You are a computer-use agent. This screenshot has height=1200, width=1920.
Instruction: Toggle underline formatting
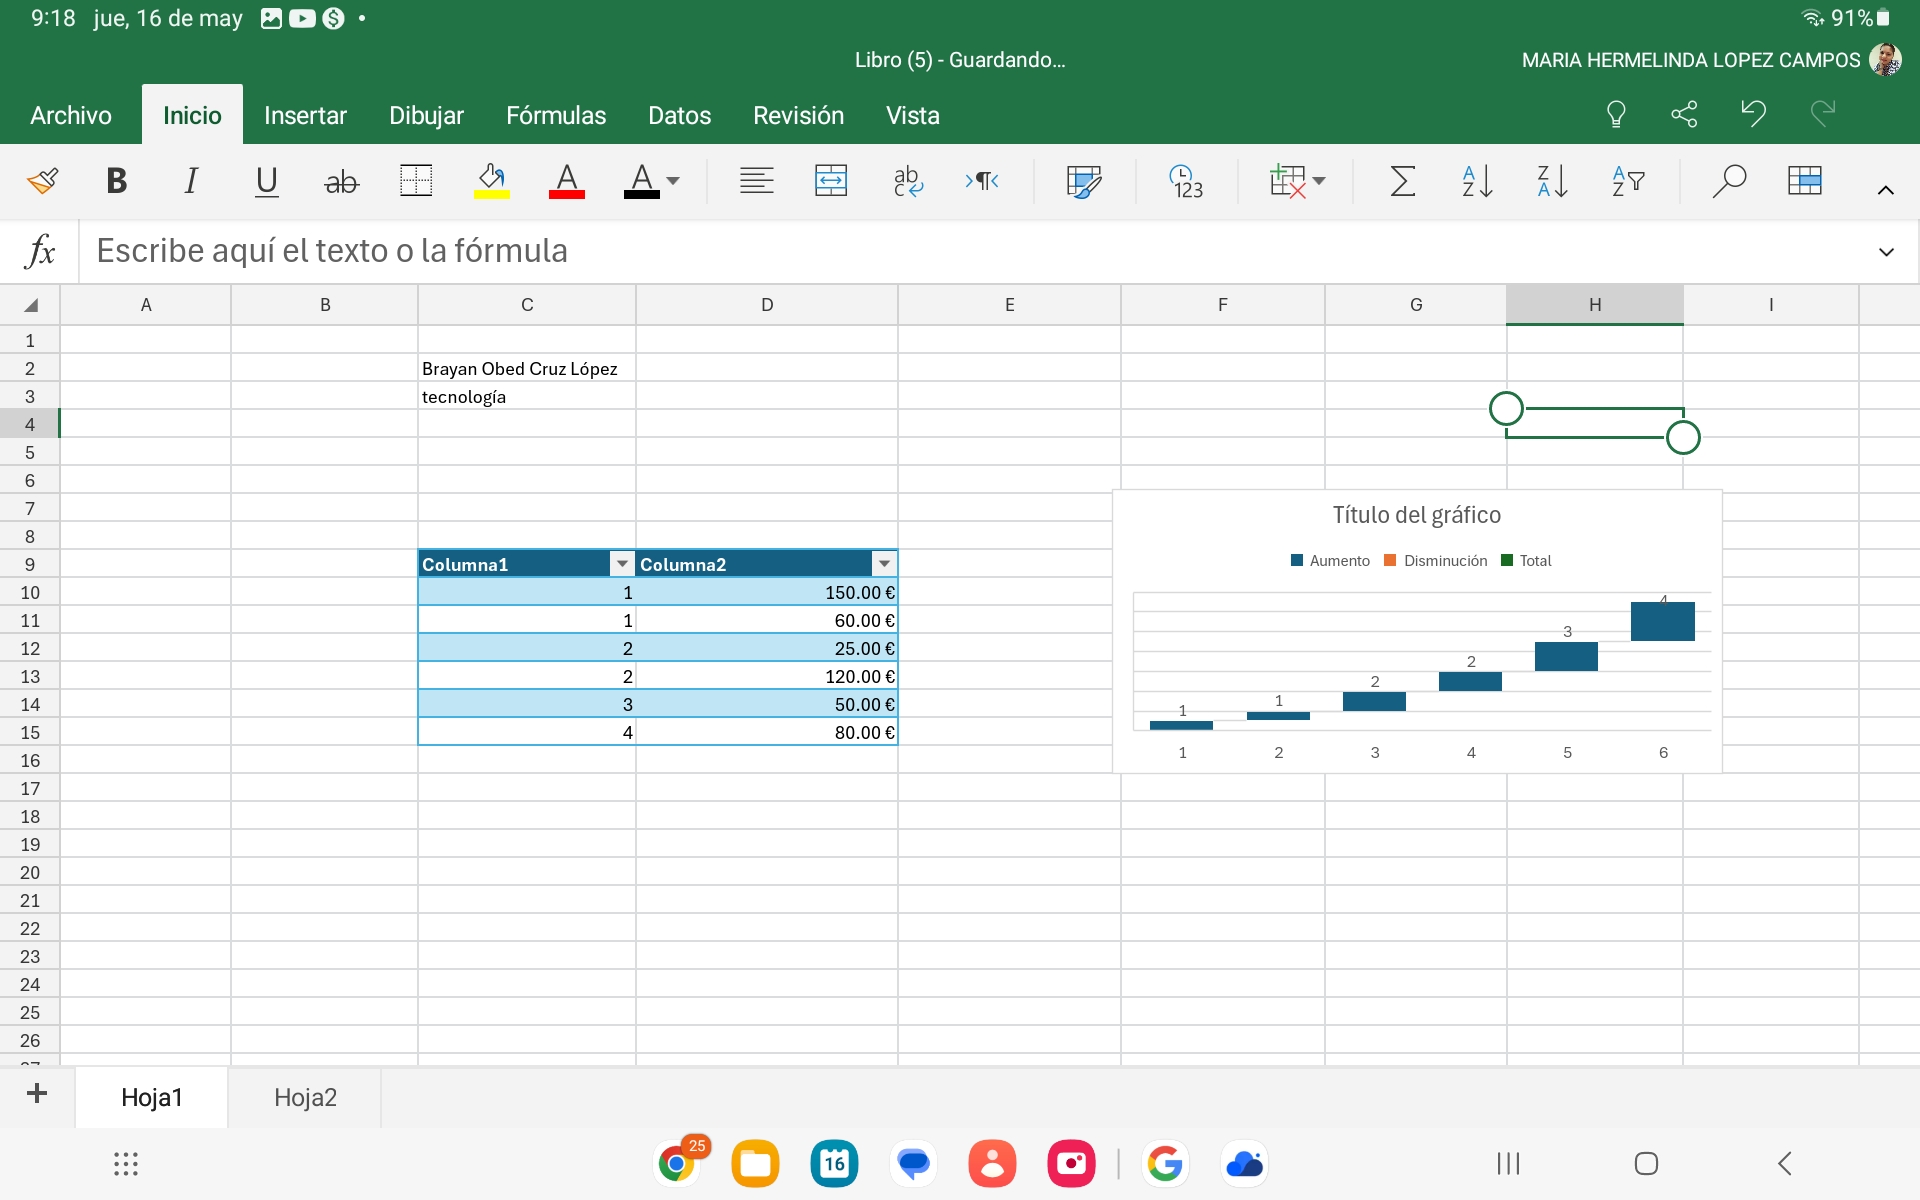266,181
